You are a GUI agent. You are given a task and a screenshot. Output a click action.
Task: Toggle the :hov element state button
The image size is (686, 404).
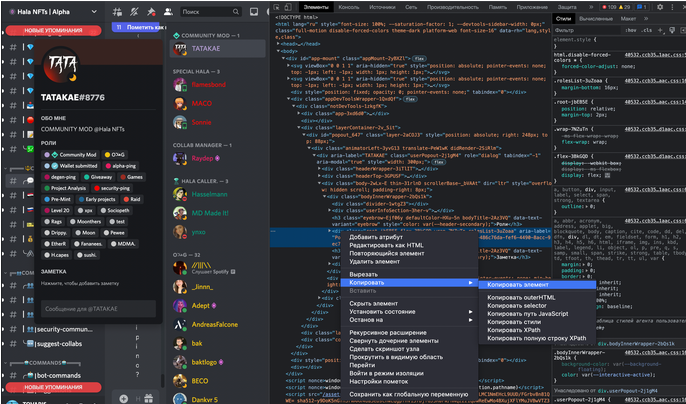click(x=630, y=30)
